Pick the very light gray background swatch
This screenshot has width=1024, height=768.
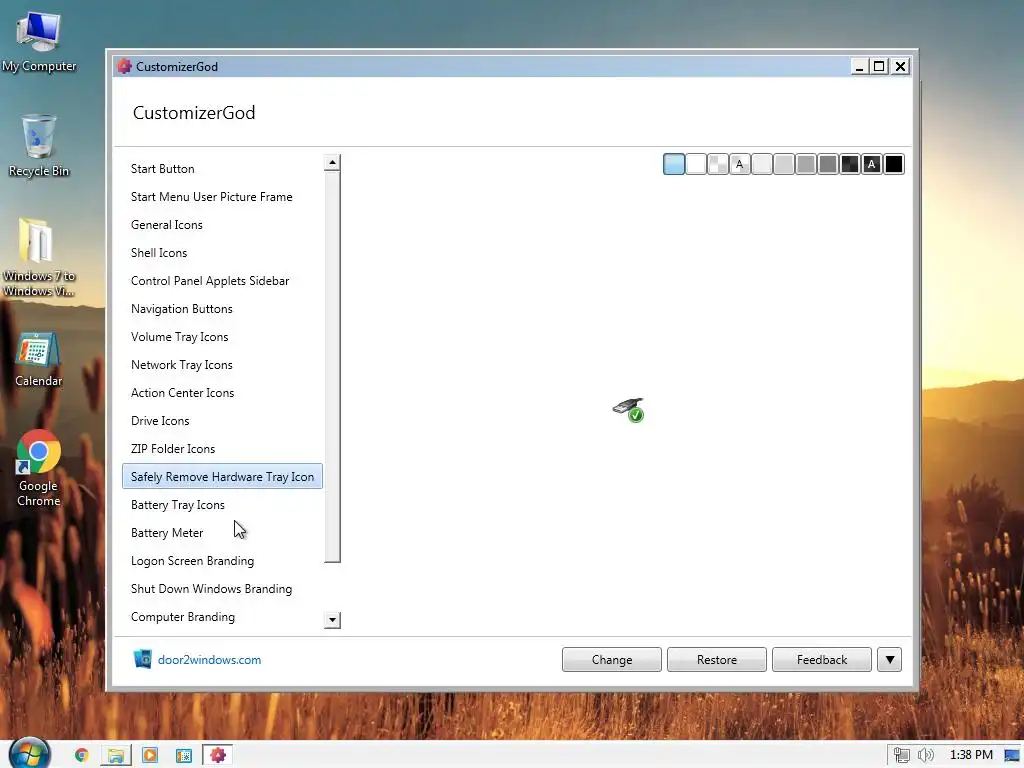pyautogui.click(x=761, y=164)
